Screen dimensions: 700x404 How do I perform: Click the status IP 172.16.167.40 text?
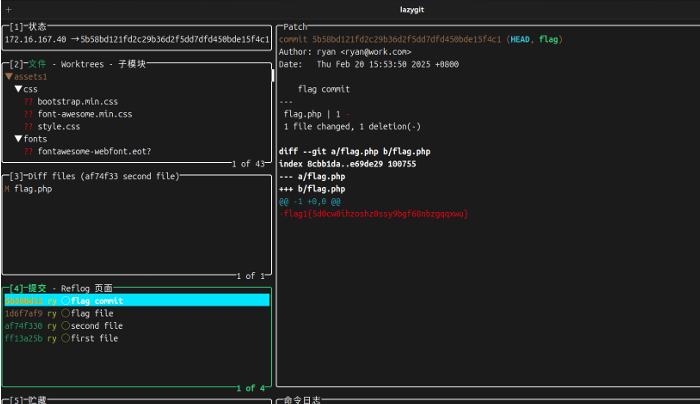35,39
